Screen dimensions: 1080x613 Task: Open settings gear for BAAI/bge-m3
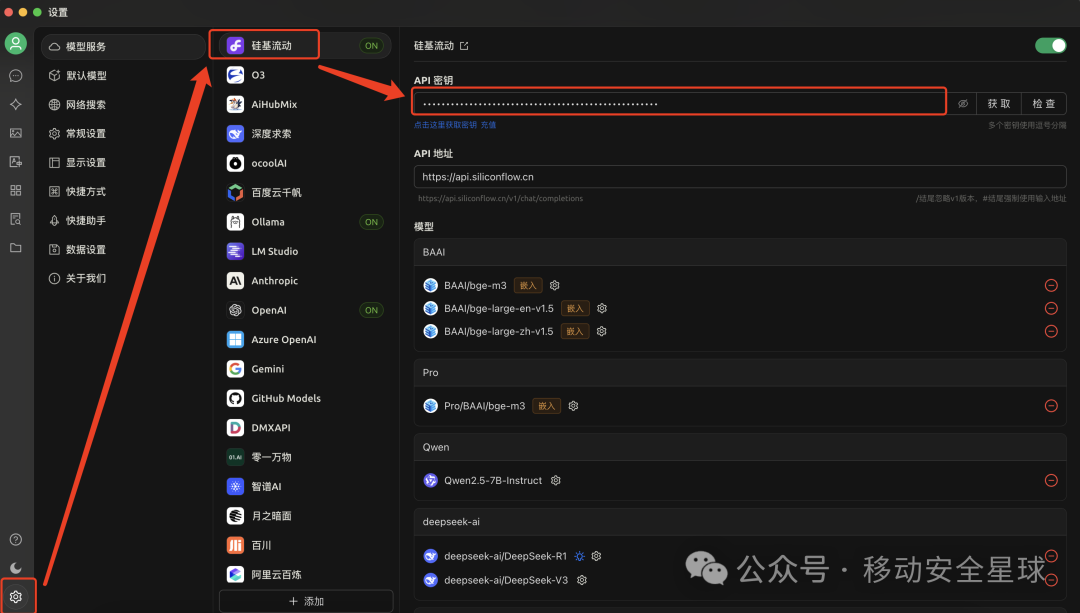[554, 285]
